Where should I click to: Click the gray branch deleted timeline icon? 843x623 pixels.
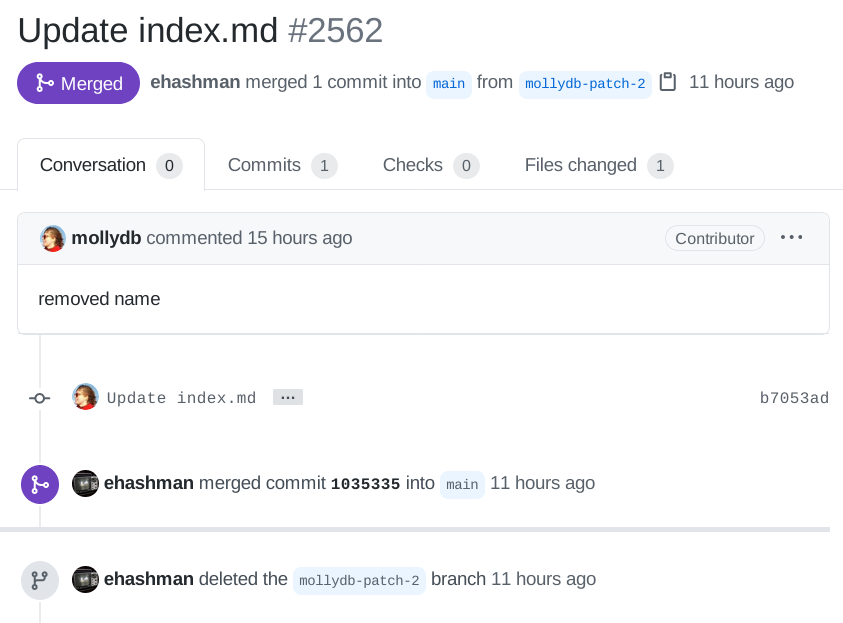[40, 580]
